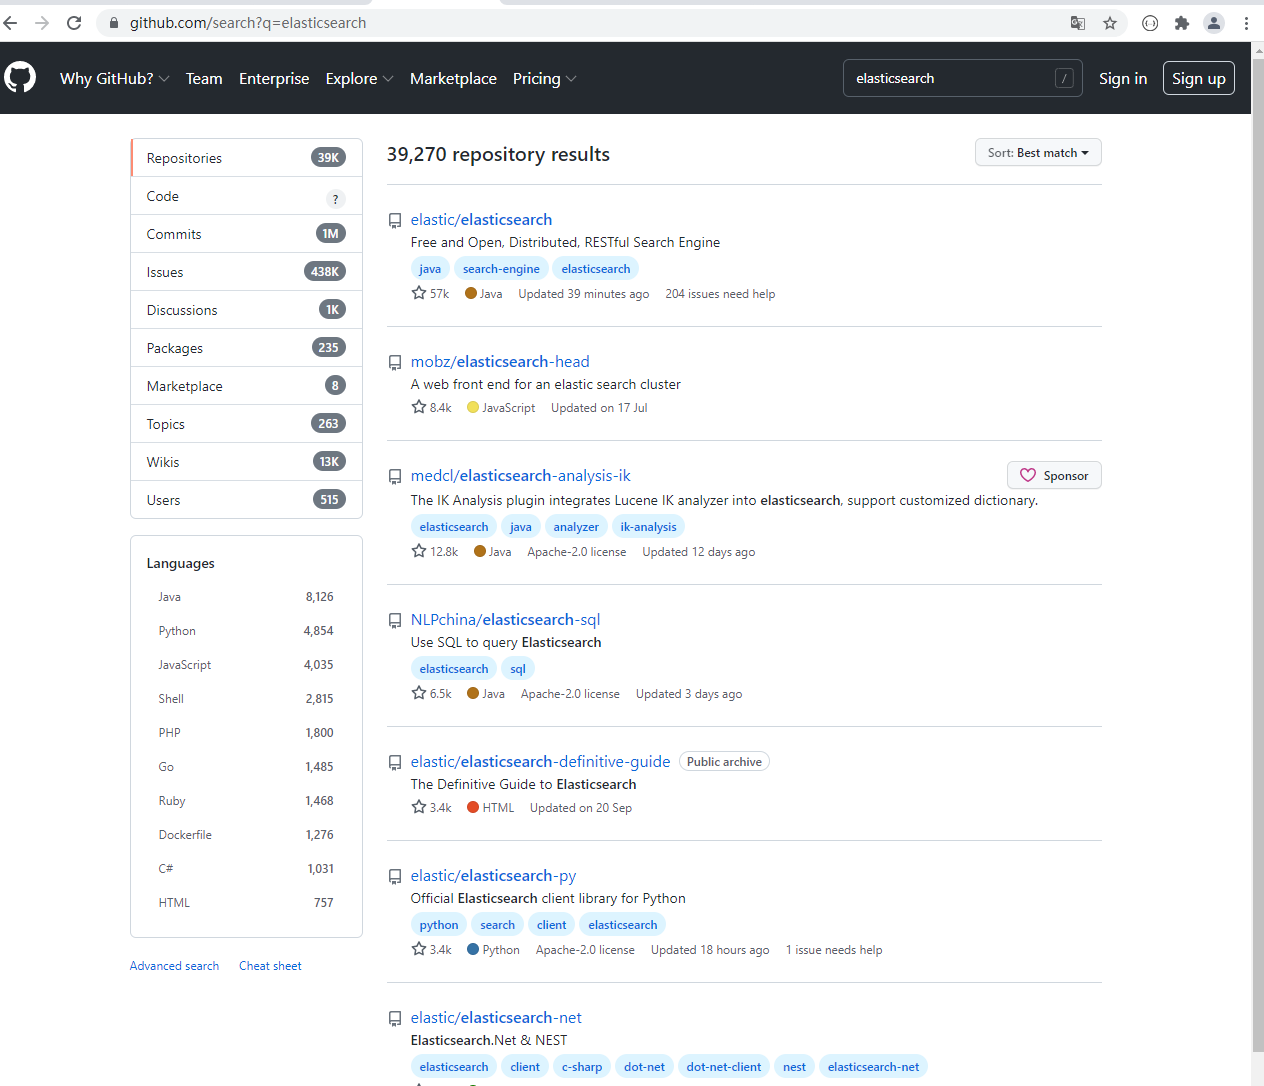
Task: Reload the page with the refresh icon
Action: point(74,23)
